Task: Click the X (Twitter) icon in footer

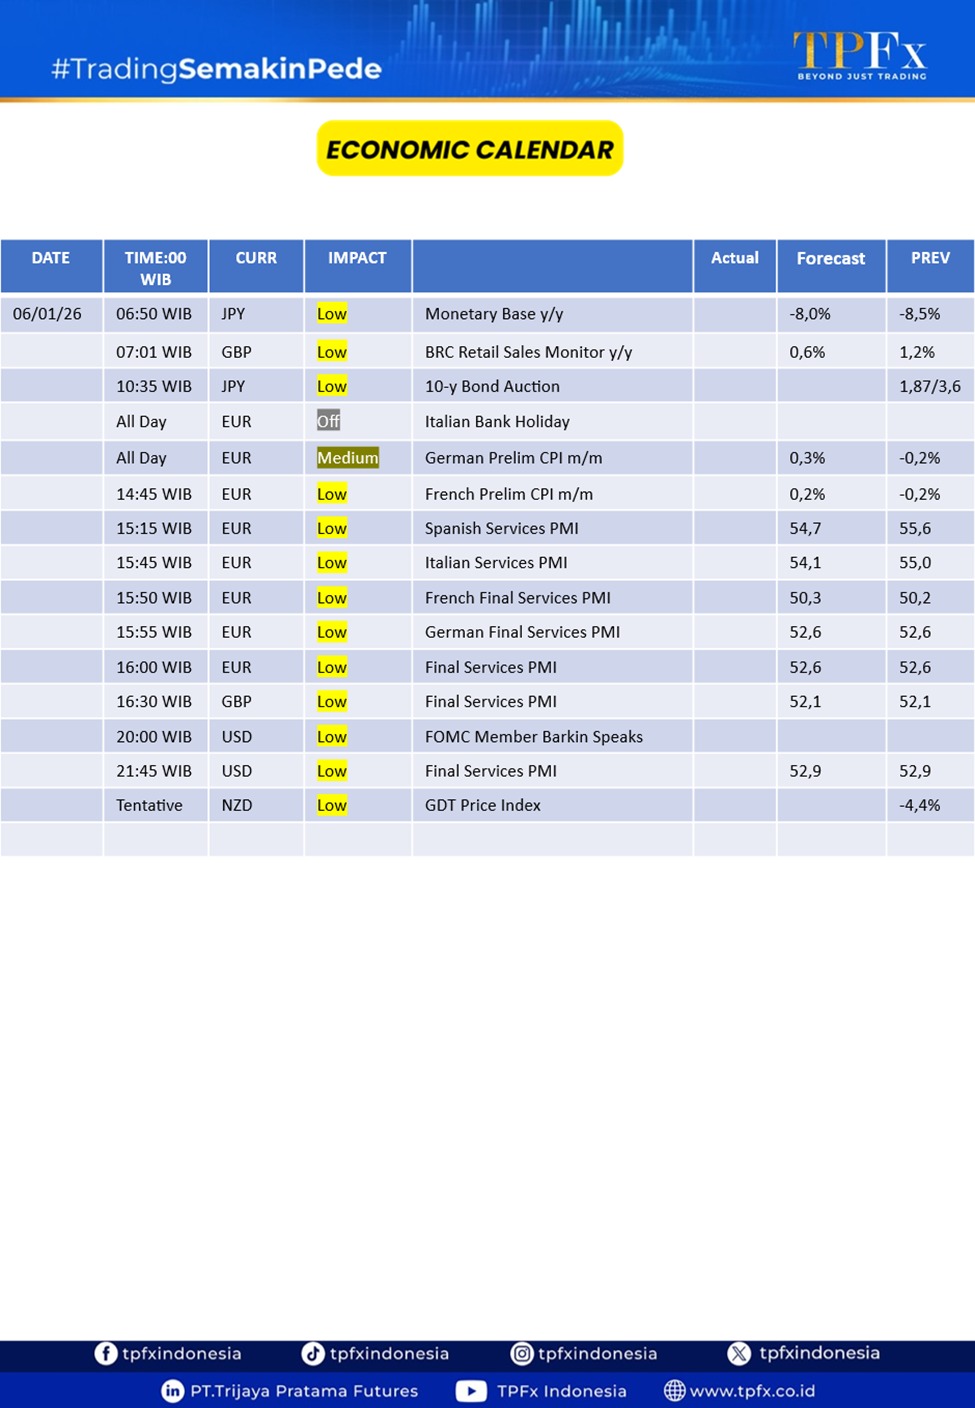Action: click(x=739, y=1353)
